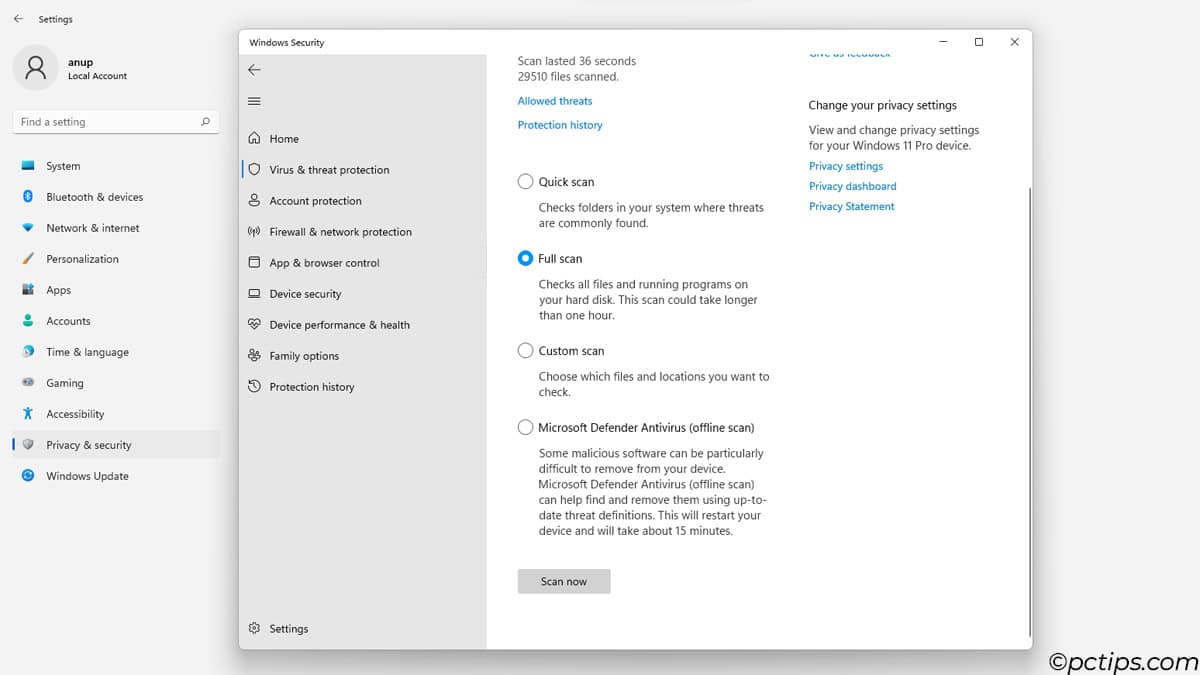Click the anup Local Account profile name

(97, 68)
